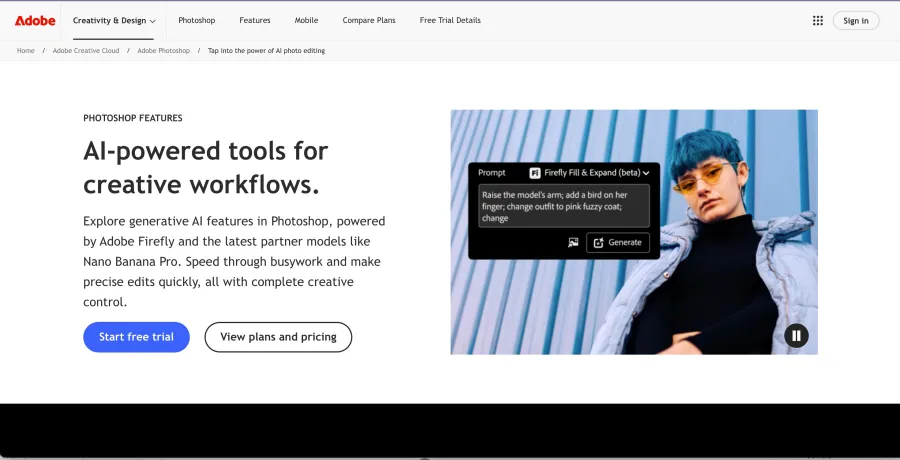This screenshot has width=900, height=460.
Task: Click Start free trial button
Action: tap(136, 337)
